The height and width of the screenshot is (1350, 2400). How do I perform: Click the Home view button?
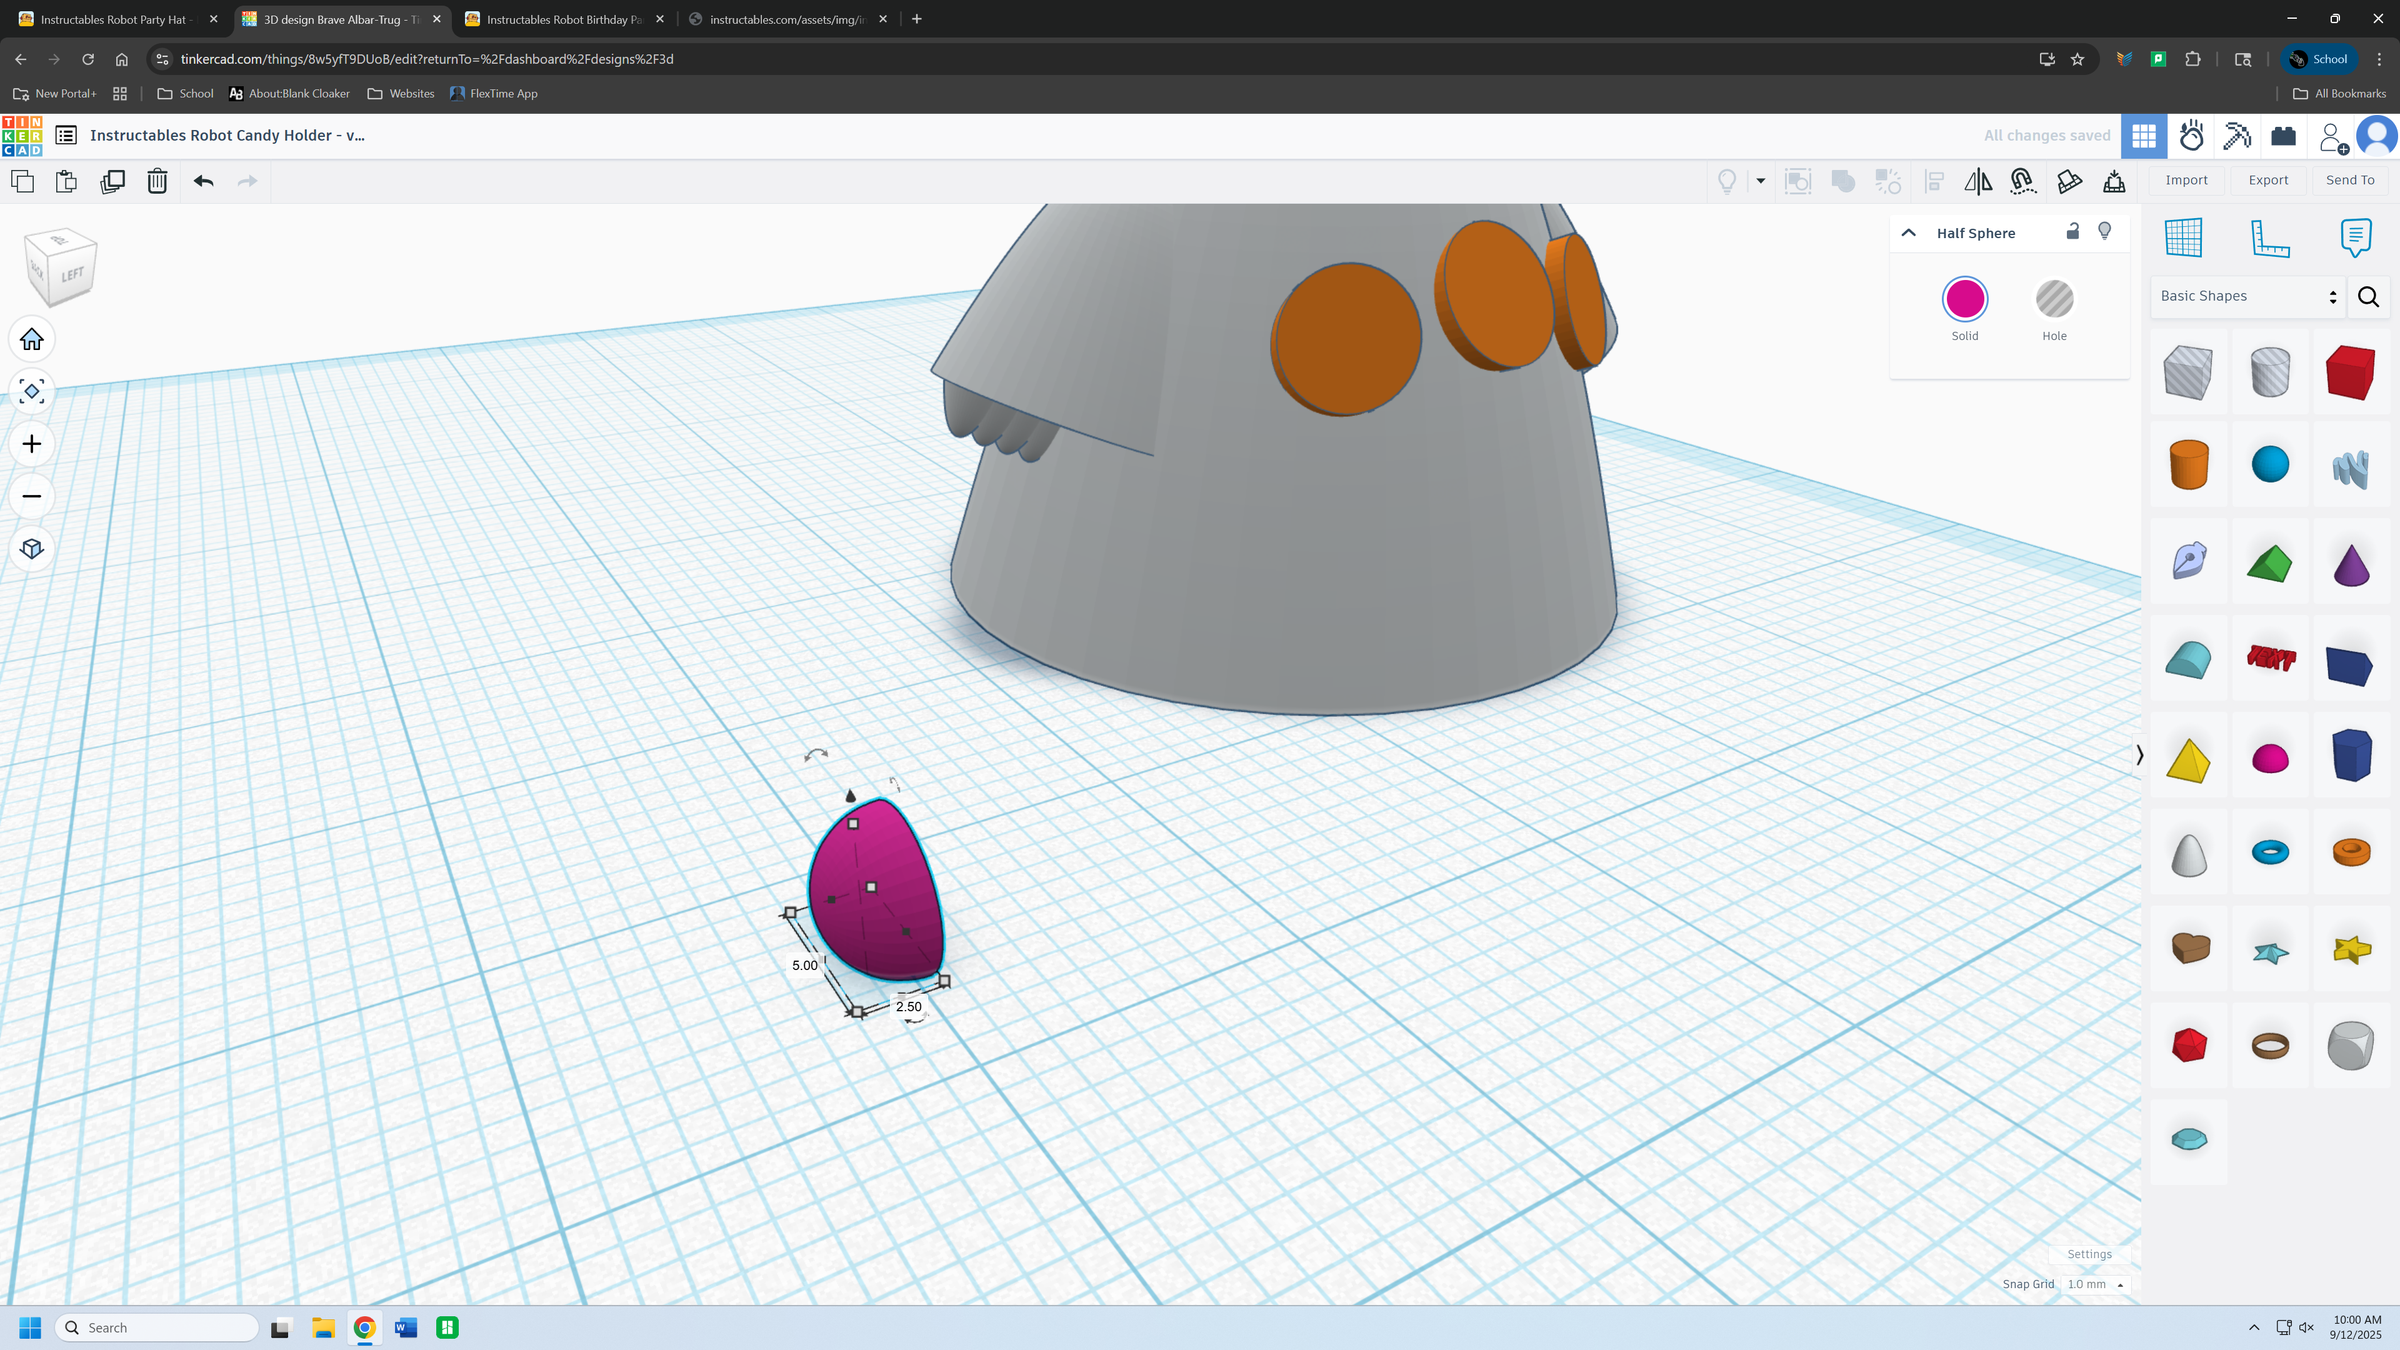(32, 340)
